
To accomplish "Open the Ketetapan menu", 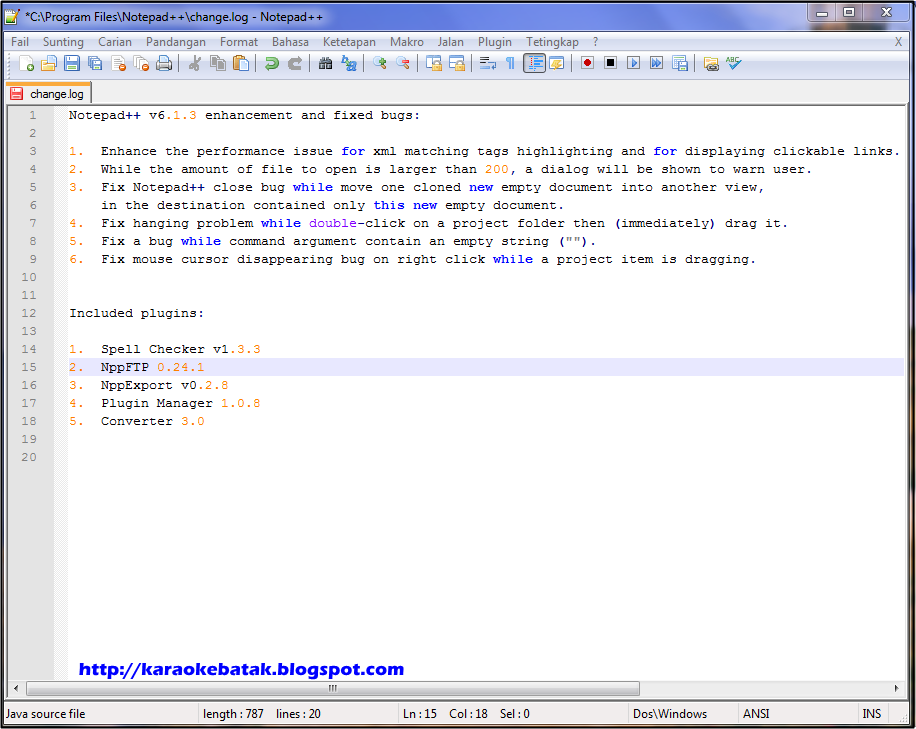I will pos(349,42).
